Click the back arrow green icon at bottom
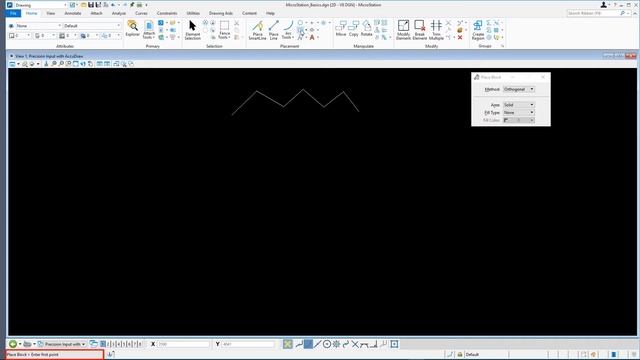Screen dimensions: 640x360 pos(13,344)
